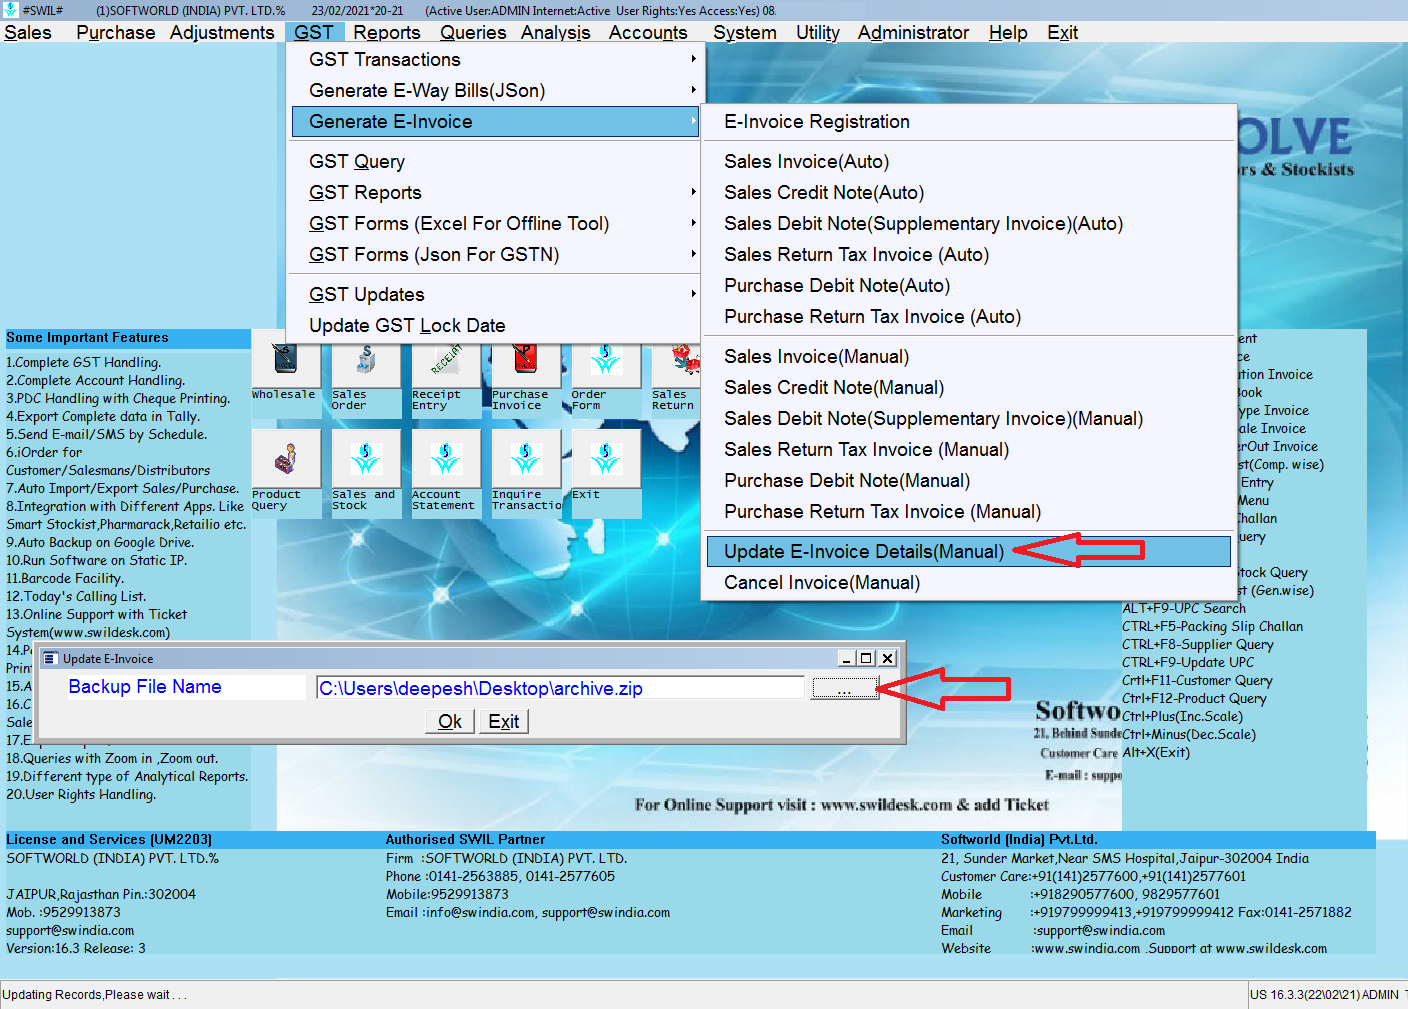Viewport: 1408px width, 1009px height.
Task: Click Exit button in Update E-Invoice dialog
Action: (503, 721)
